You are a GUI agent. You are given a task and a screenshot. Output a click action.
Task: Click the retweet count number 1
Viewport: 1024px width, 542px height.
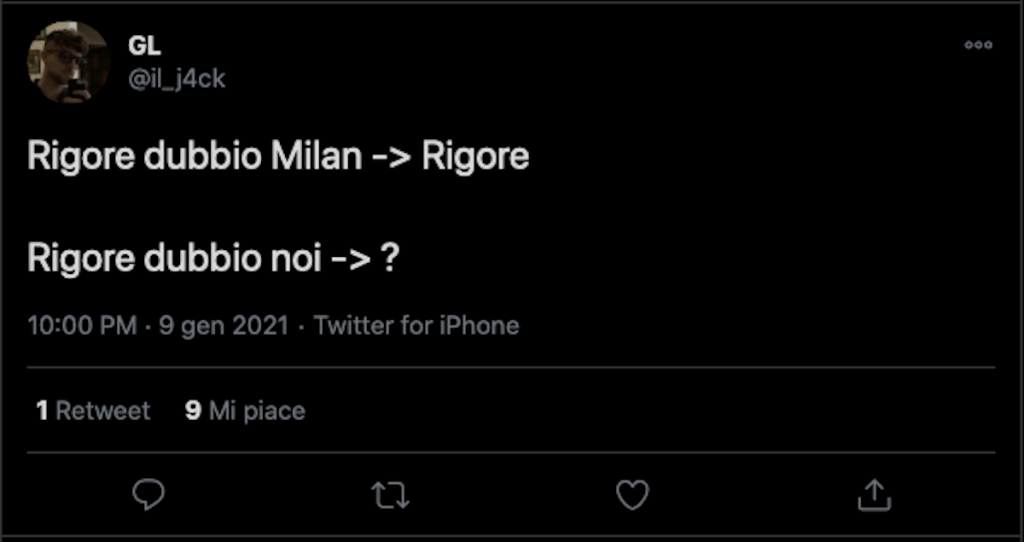pyautogui.click(x=42, y=410)
